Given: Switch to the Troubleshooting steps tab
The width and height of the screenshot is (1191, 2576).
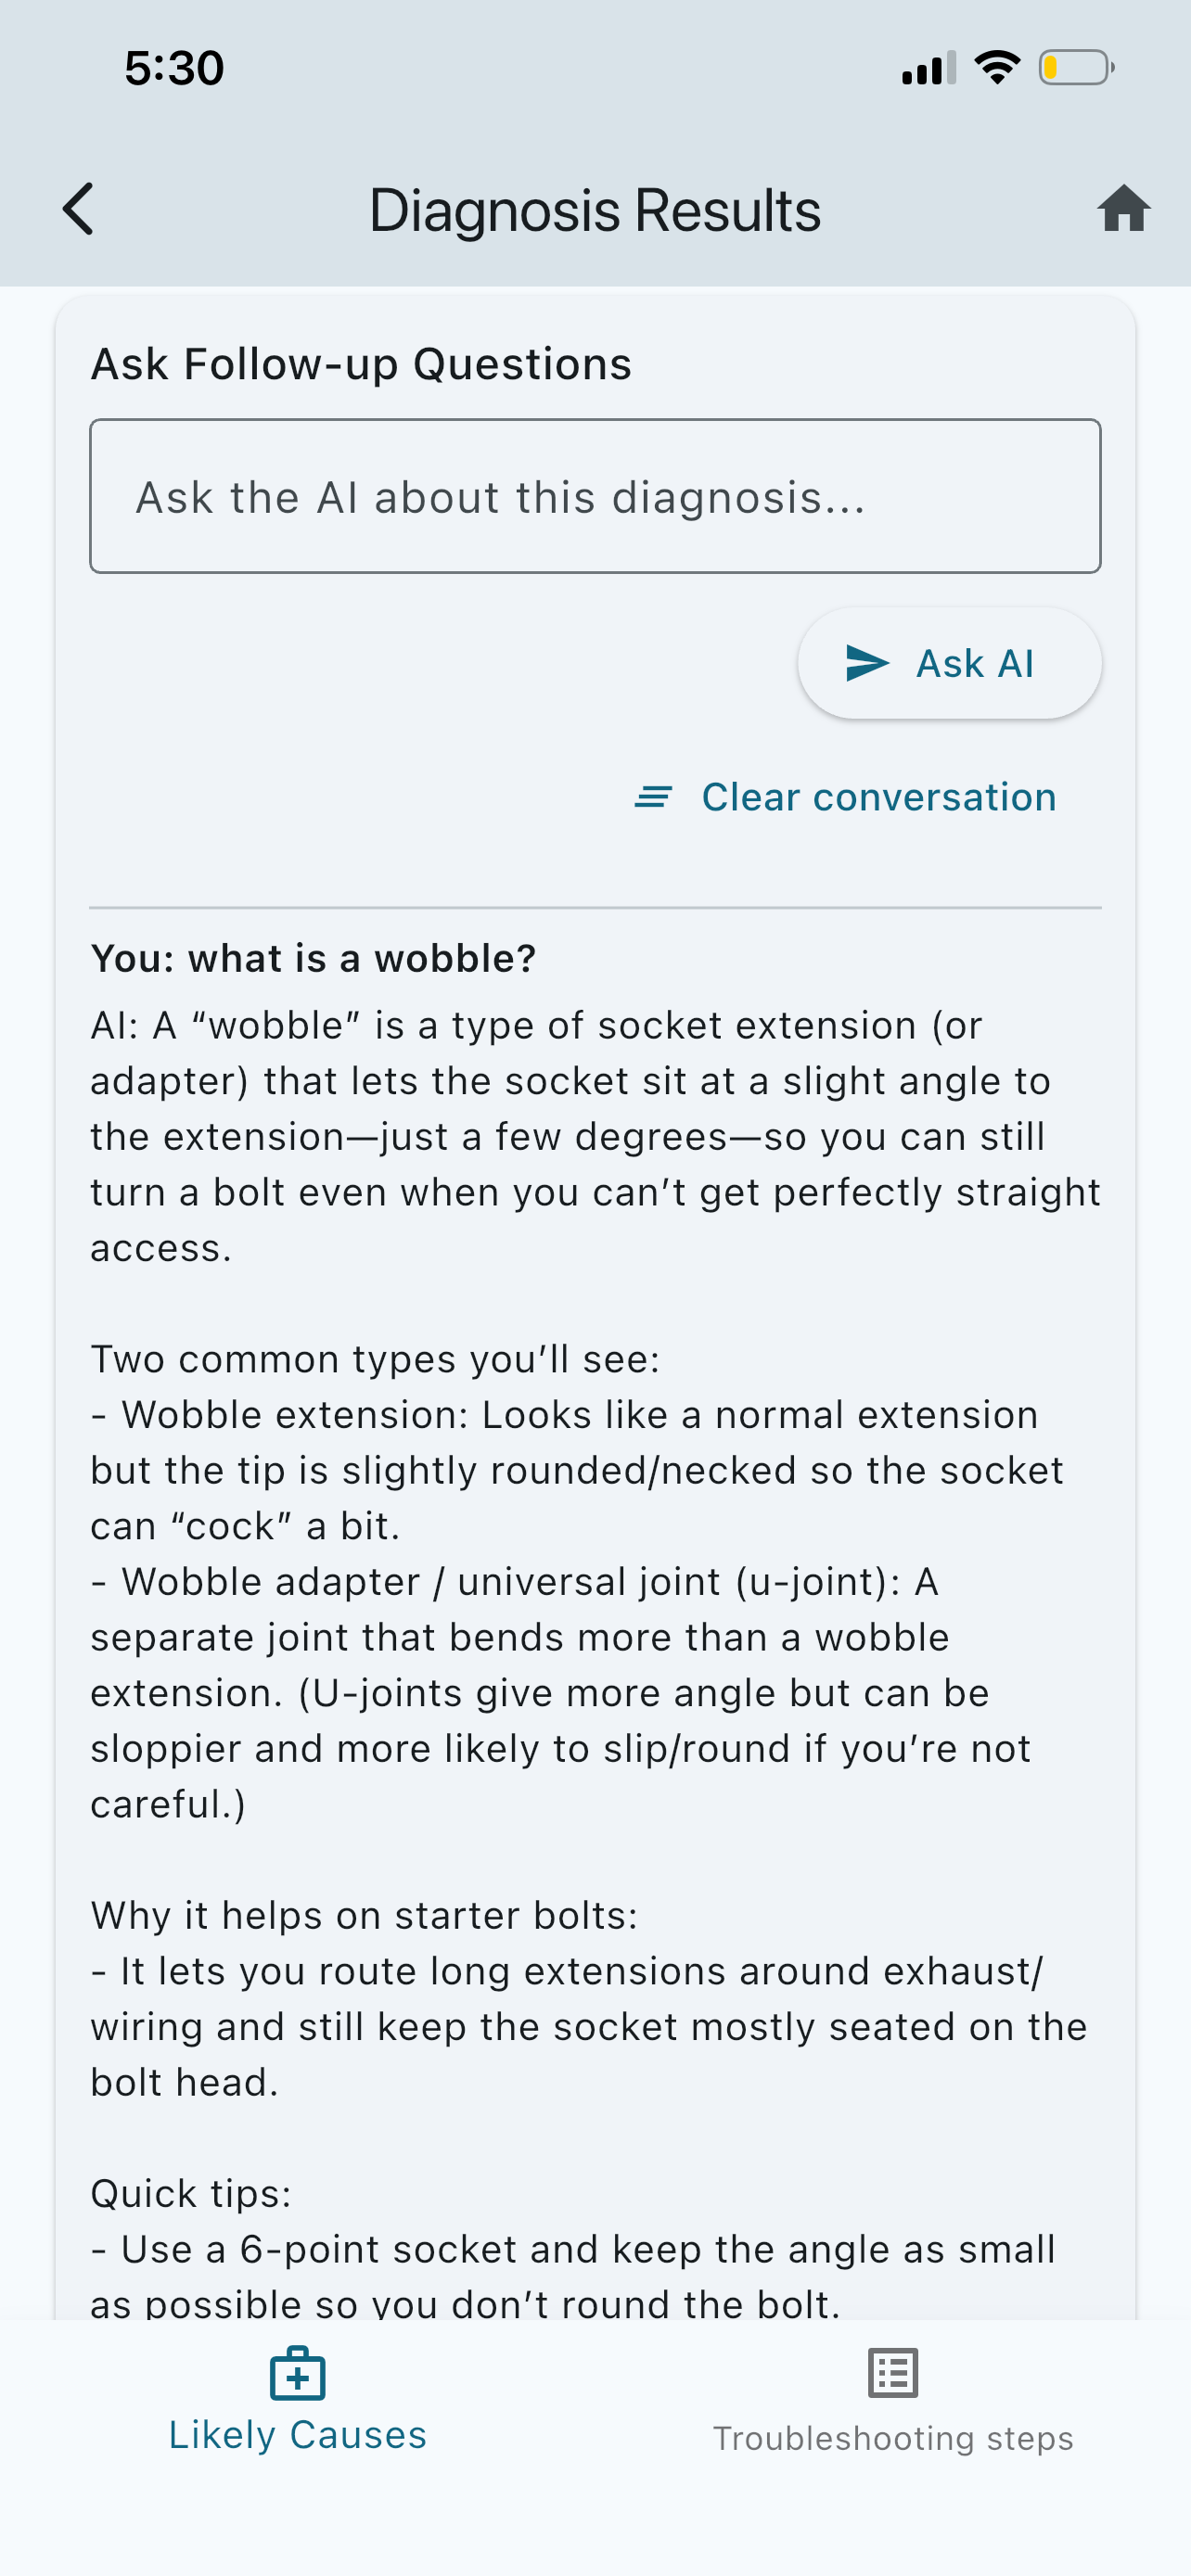Looking at the screenshot, I should point(893,2438).
